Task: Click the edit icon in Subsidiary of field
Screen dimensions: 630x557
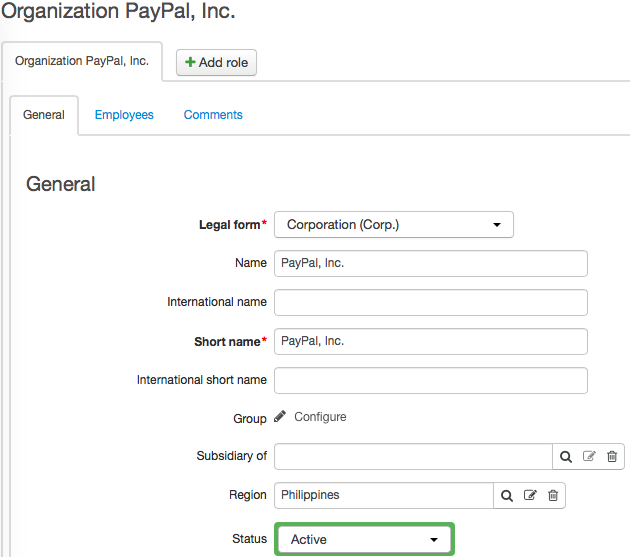Action: click(589, 456)
